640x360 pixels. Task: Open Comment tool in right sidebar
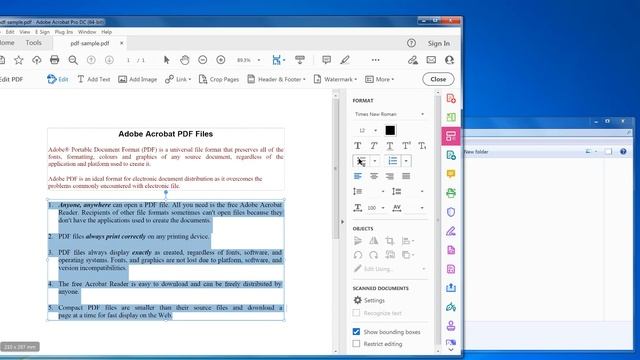click(451, 174)
